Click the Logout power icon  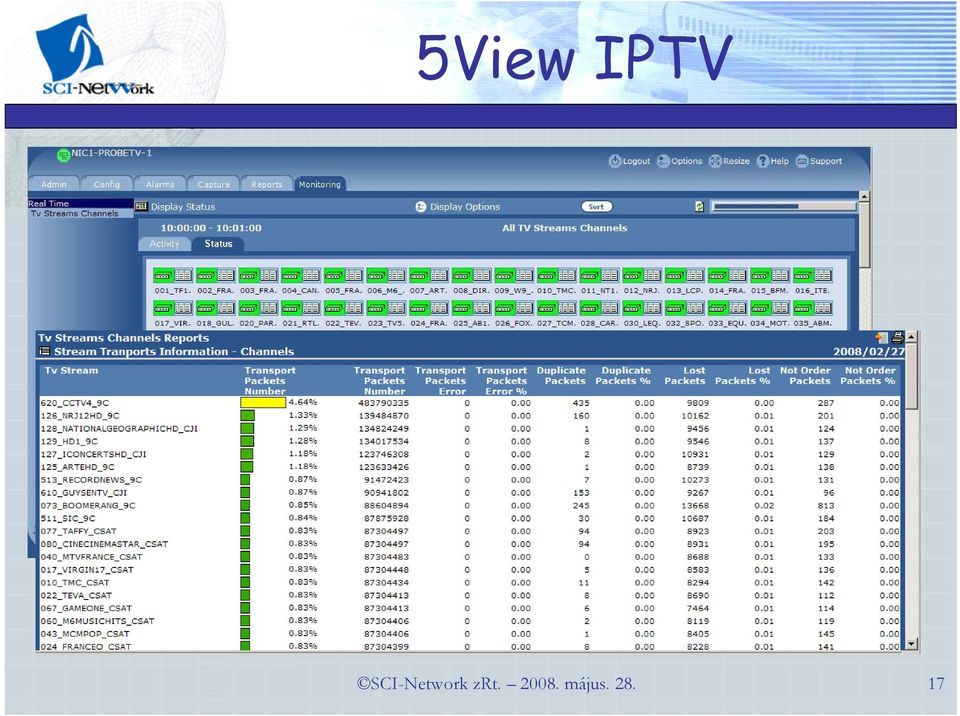[615, 161]
